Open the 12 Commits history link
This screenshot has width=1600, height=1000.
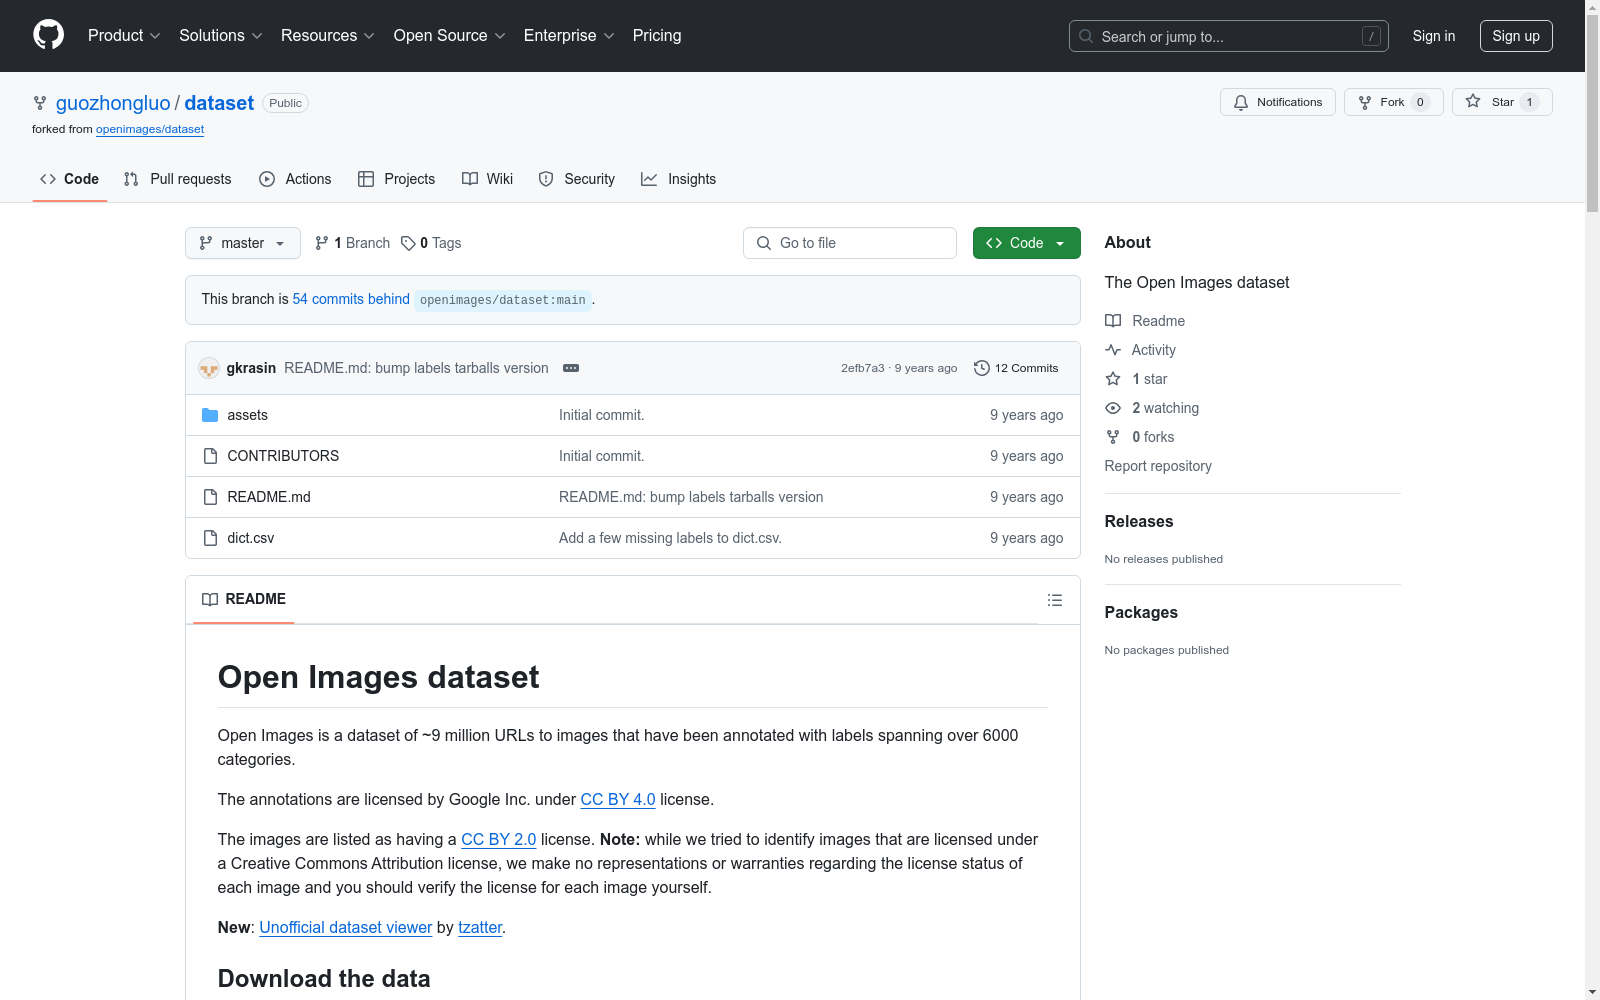pyautogui.click(x=1016, y=368)
